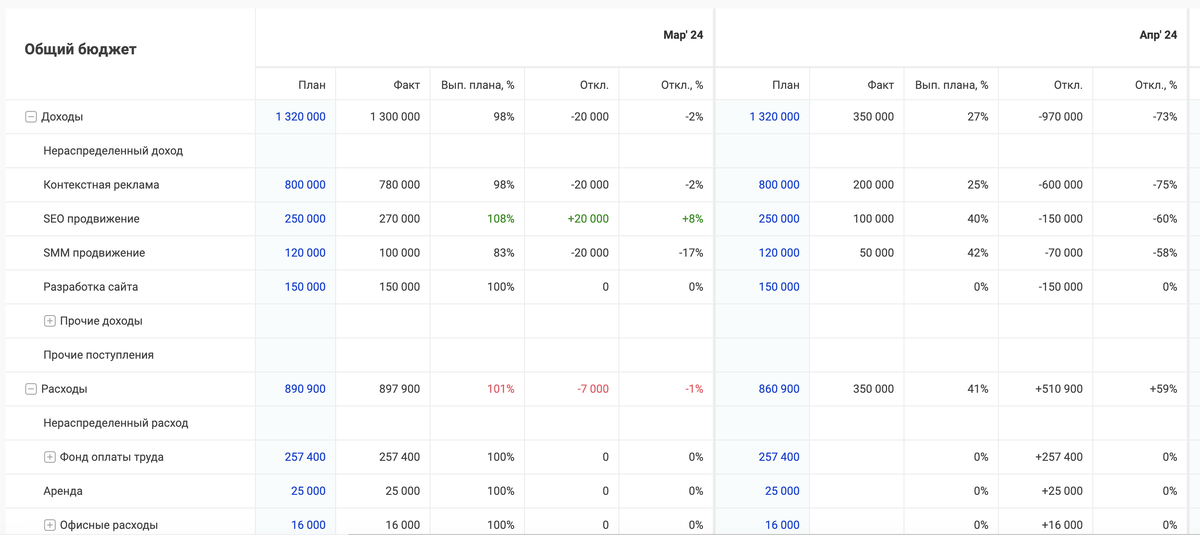Open March plan 250 000 for SEO продвижение
Viewport: 1200px width, 535px height.
pos(305,219)
